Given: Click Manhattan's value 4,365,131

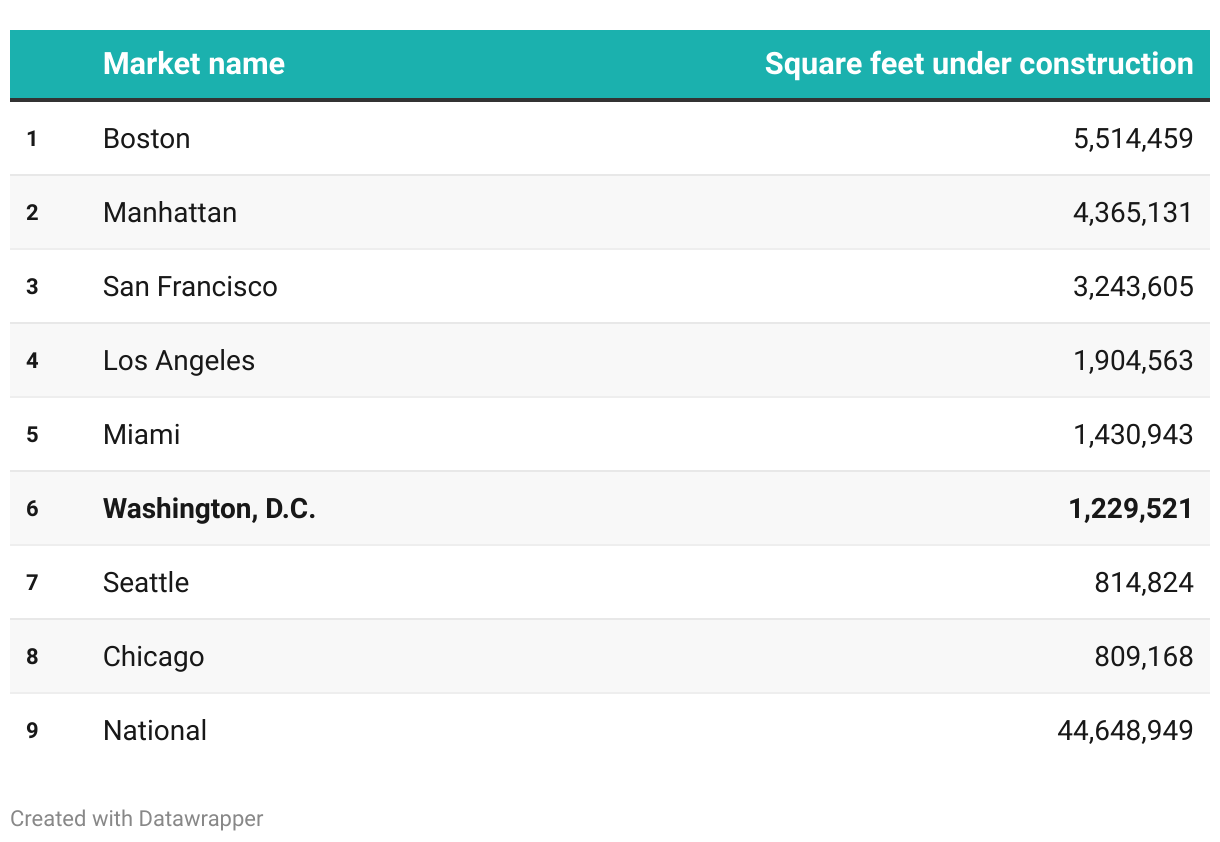Looking at the screenshot, I should 1133,212.
